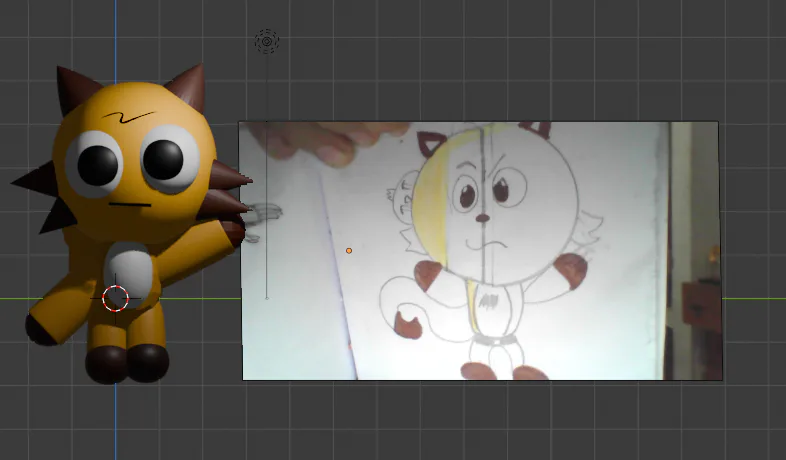
Task: Select the point light circle icon
Action: (x=267, y=41)
